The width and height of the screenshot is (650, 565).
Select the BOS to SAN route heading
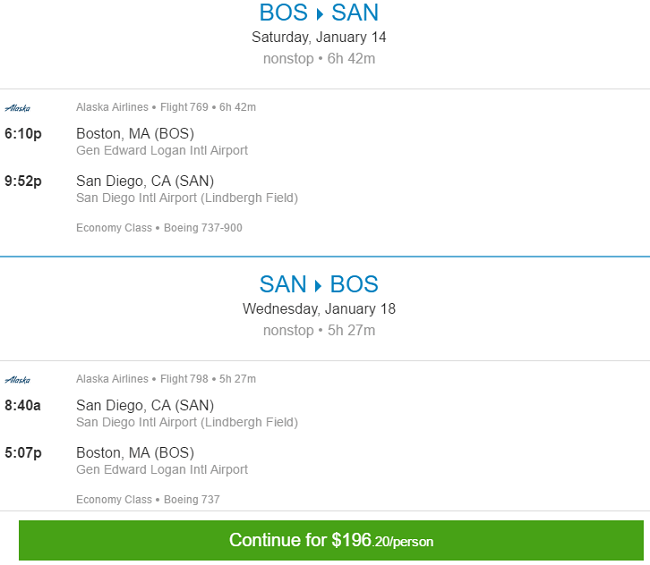(x=319, y=12)
